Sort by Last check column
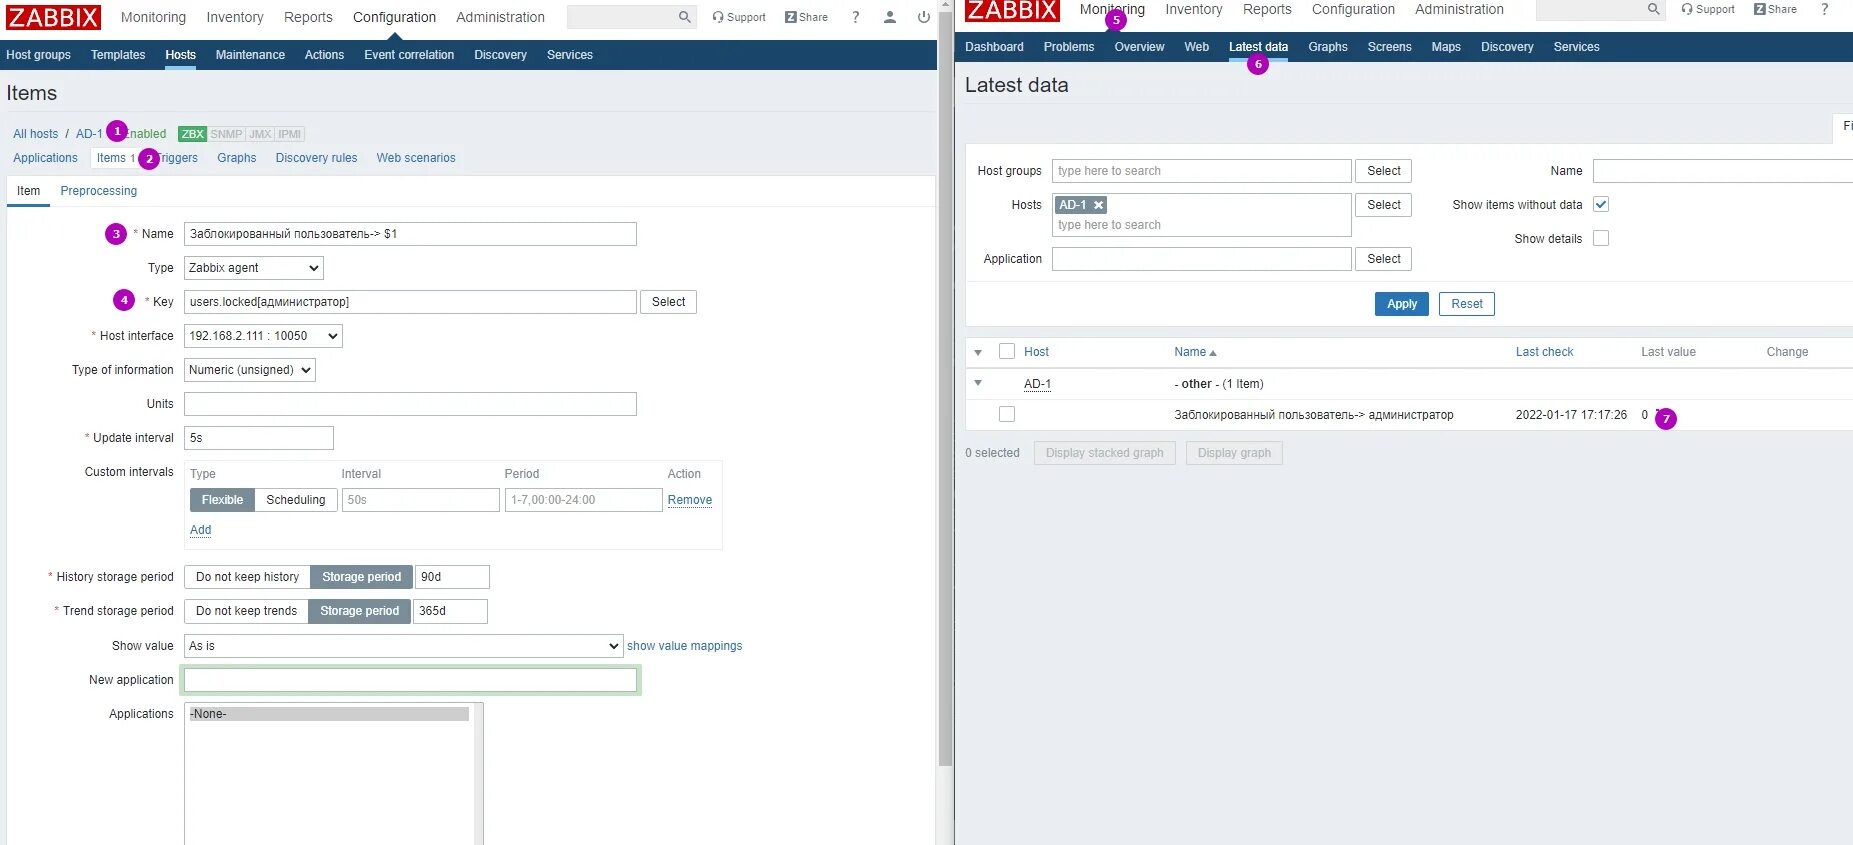Image resolution: width=1853 pixels, height=845 pixels. coord(1544,352)
